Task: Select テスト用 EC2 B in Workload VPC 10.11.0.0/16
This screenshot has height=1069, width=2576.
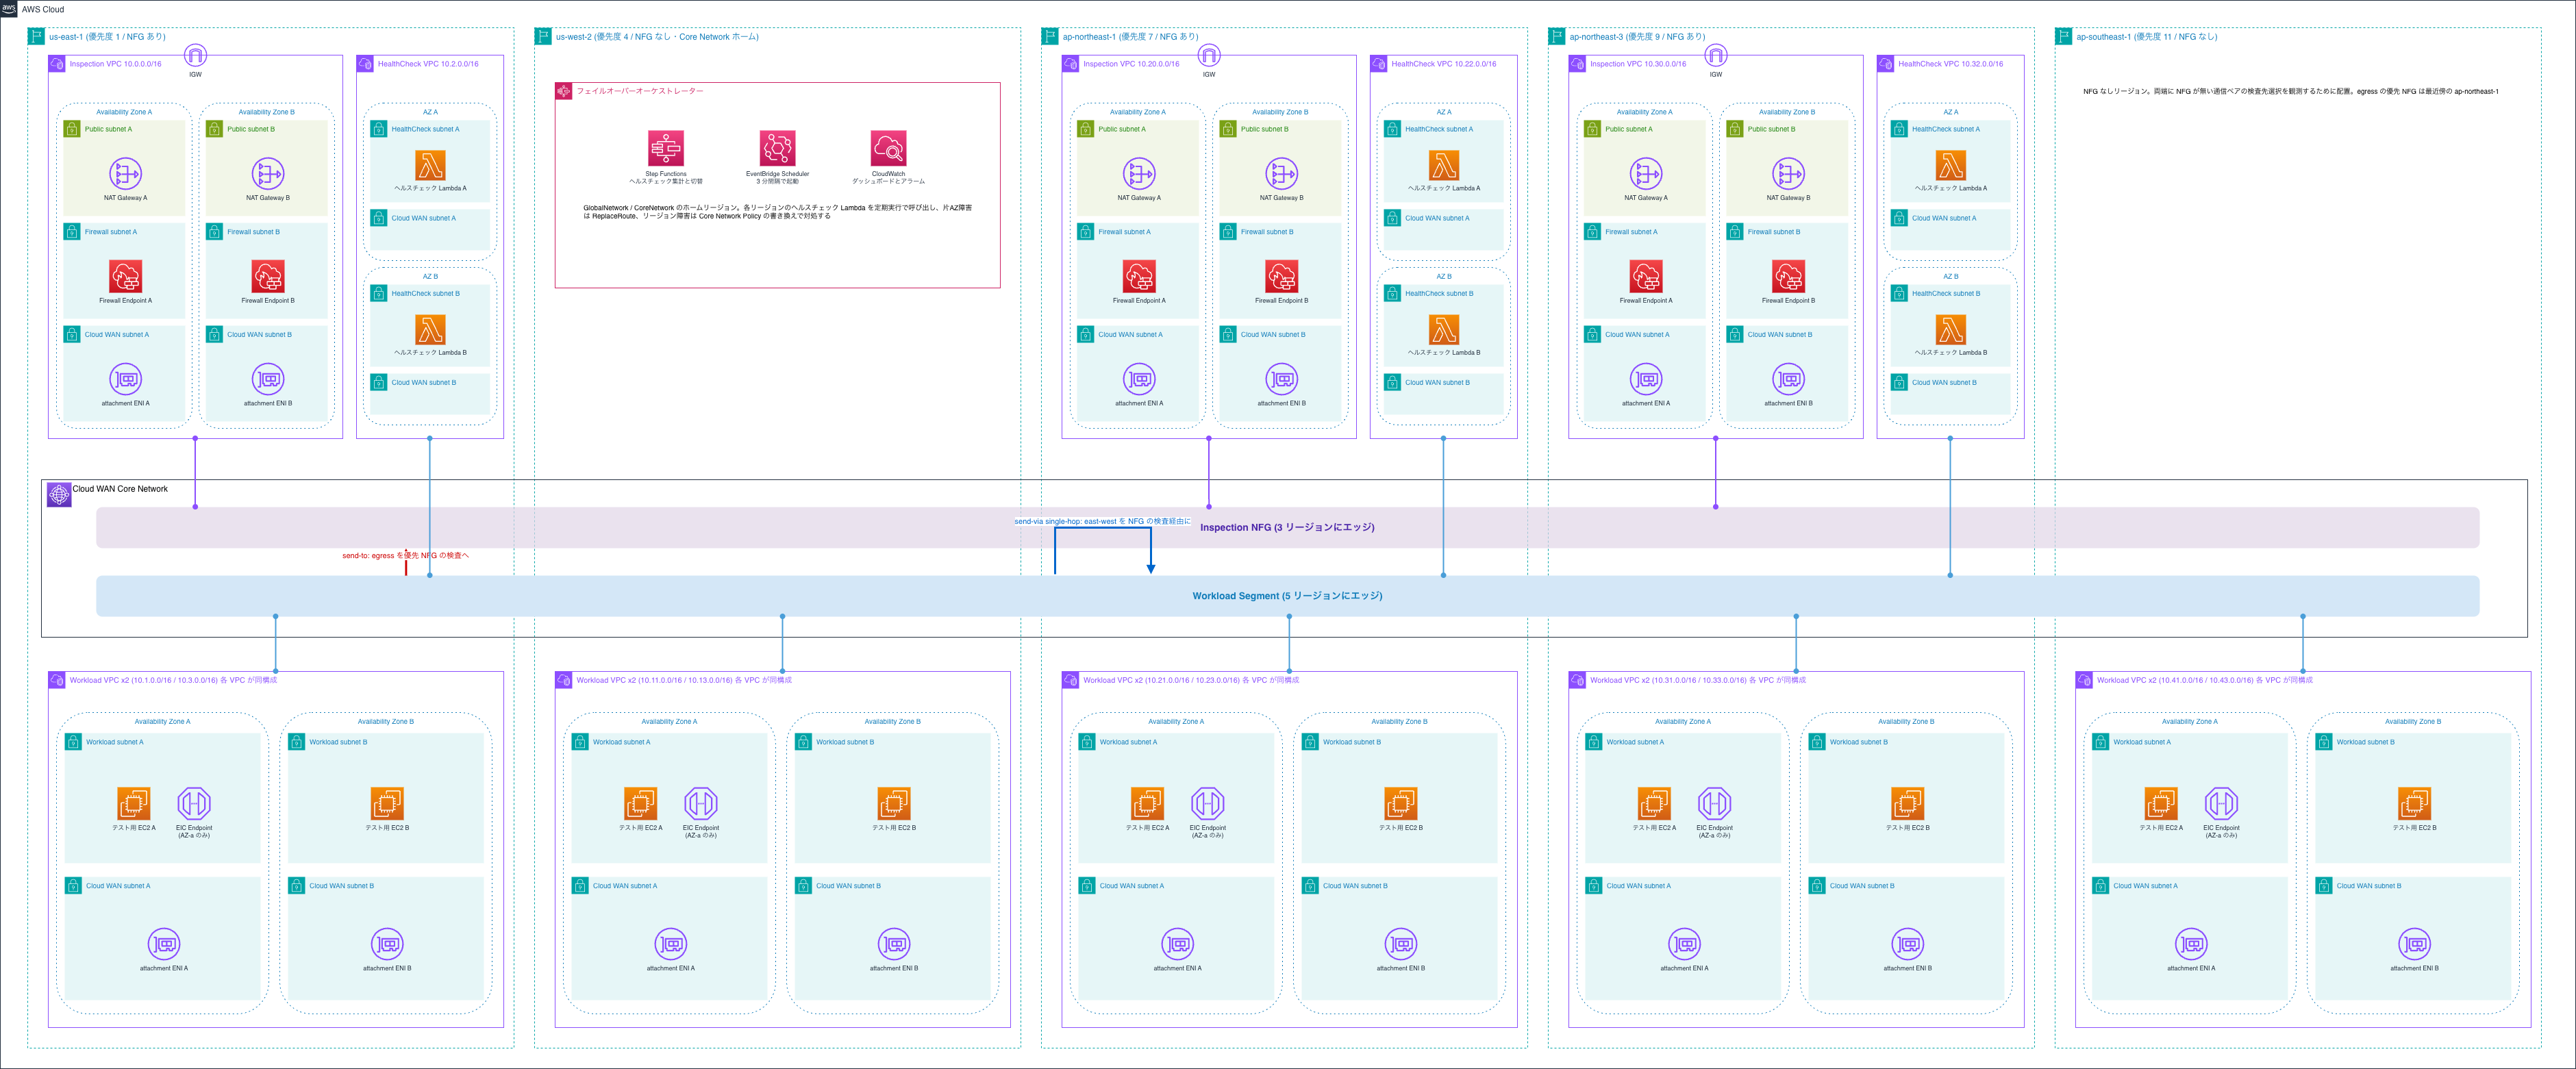Action: (894, 803)
